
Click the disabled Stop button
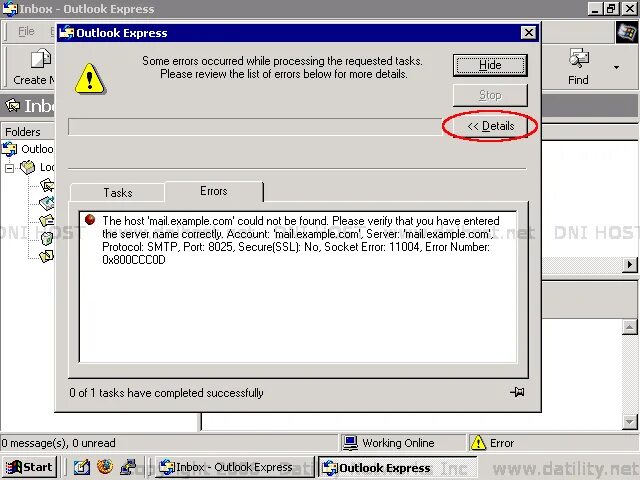tap(490, 96)
